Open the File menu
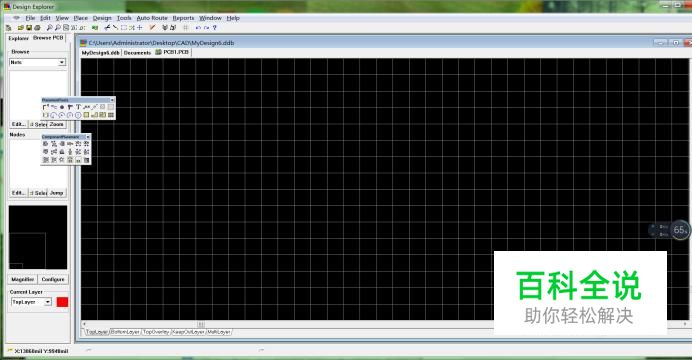The width and height of the screenshot is (692, 360). point(30,18)
